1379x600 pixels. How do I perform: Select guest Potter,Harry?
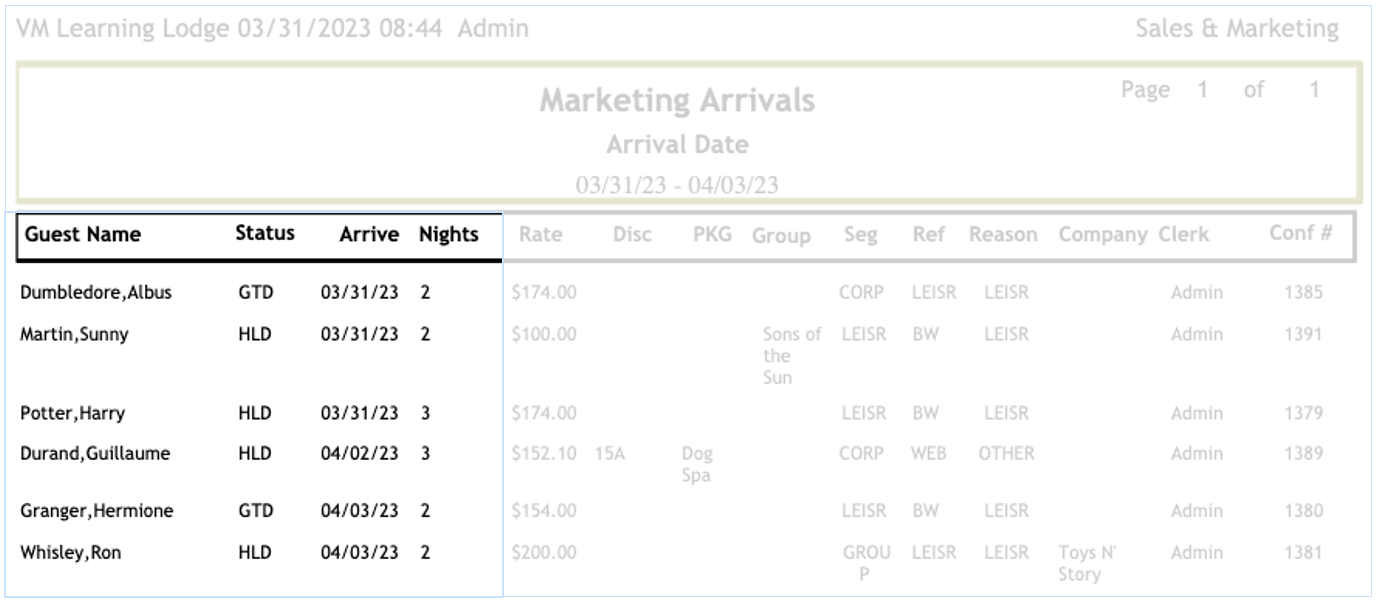tap(74, 413)
